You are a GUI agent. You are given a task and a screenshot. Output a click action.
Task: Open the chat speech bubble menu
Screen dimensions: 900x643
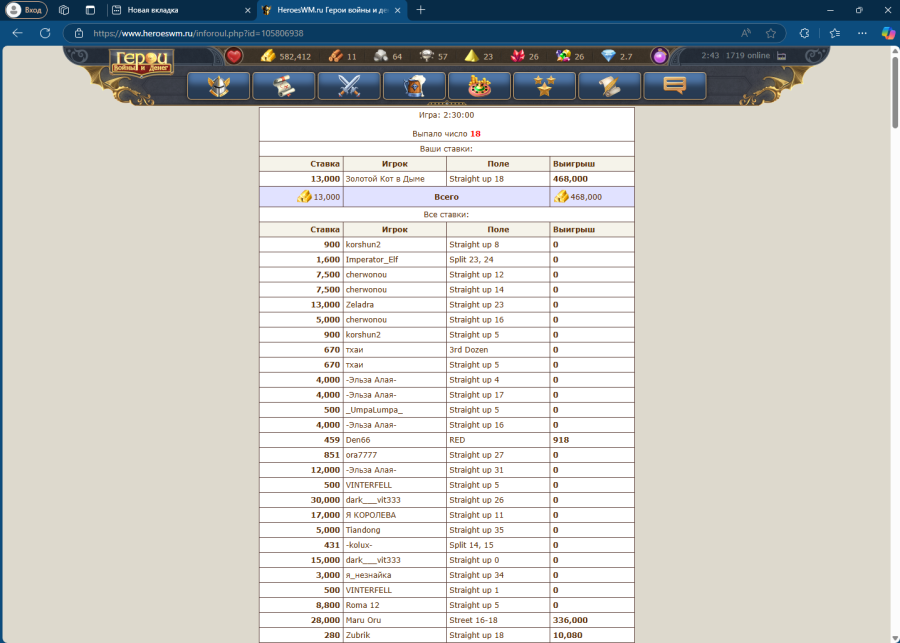[675, 86]
